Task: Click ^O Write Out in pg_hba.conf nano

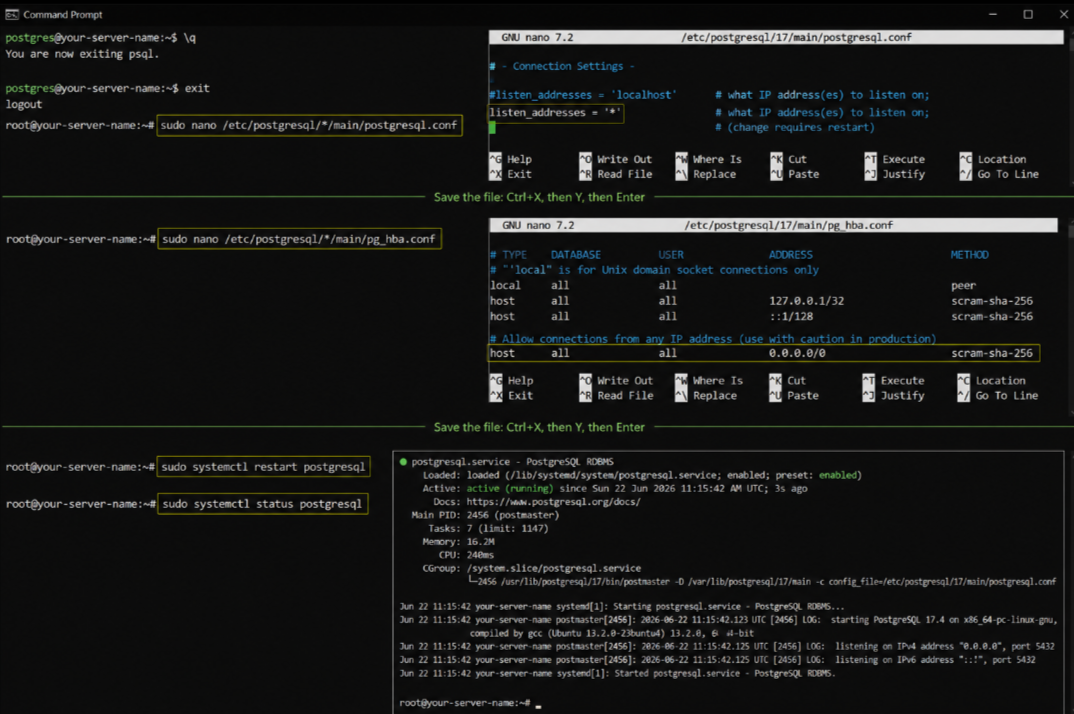Action: 616,380
